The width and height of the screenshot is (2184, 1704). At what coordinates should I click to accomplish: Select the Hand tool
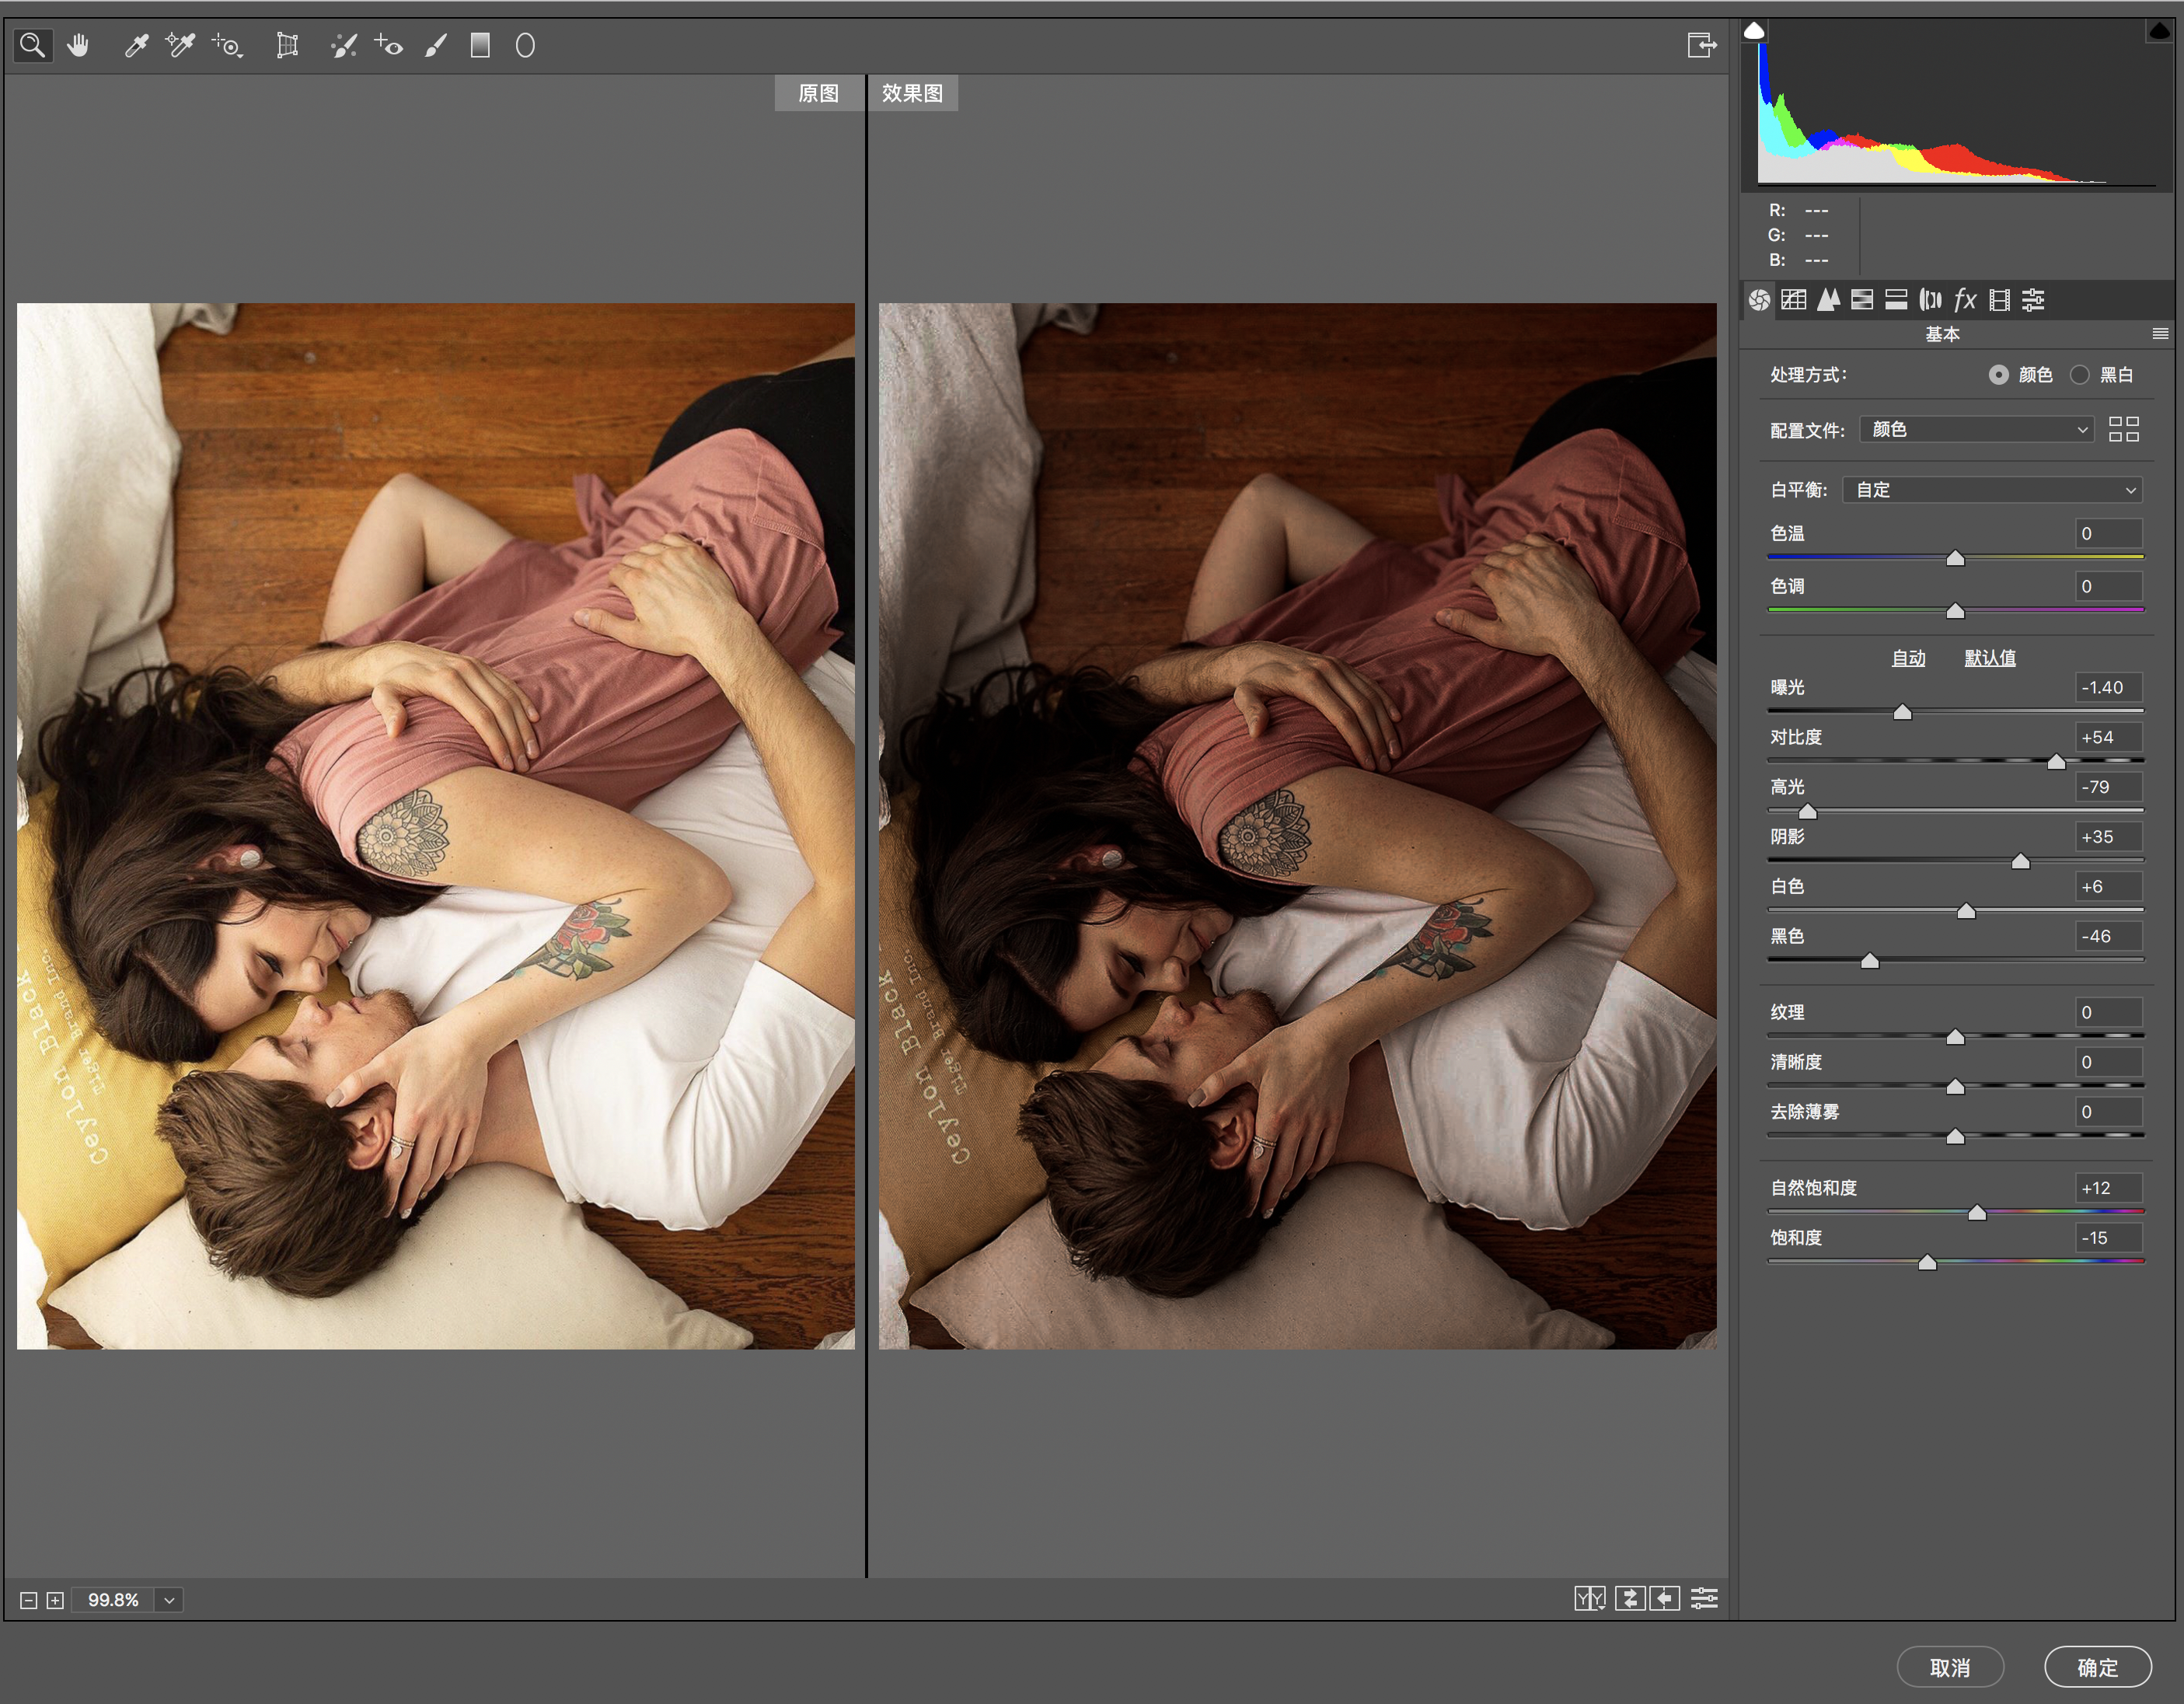78,45
